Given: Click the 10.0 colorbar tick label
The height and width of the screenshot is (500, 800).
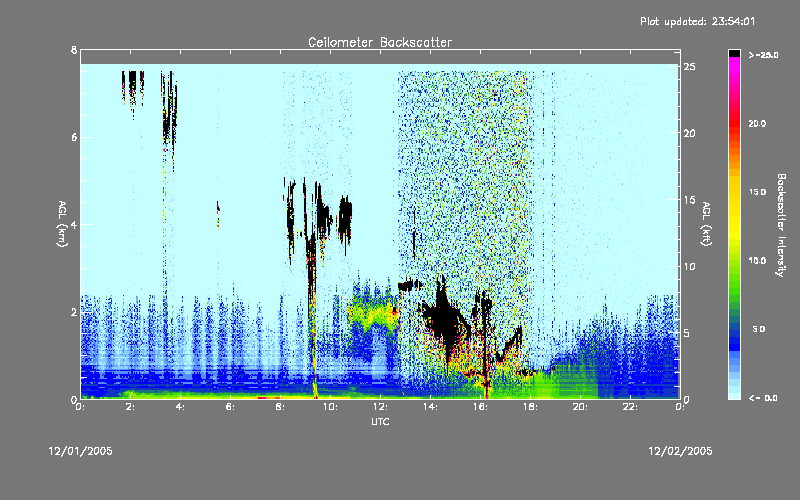Looking at the screenshot, I should pos(757,261).
